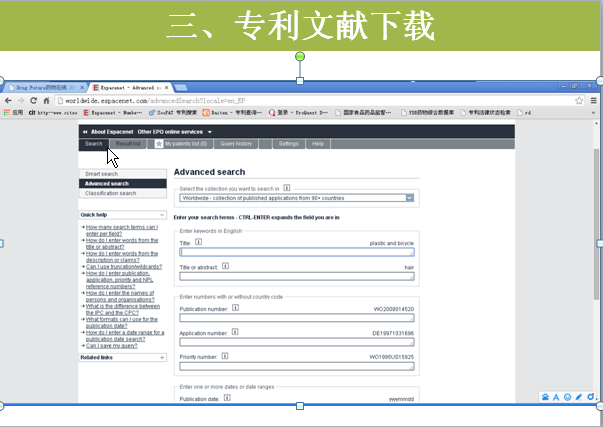The image size is (603, 427).
Task: Show more bookmarks with the chevron
Action: coord(593,113)
